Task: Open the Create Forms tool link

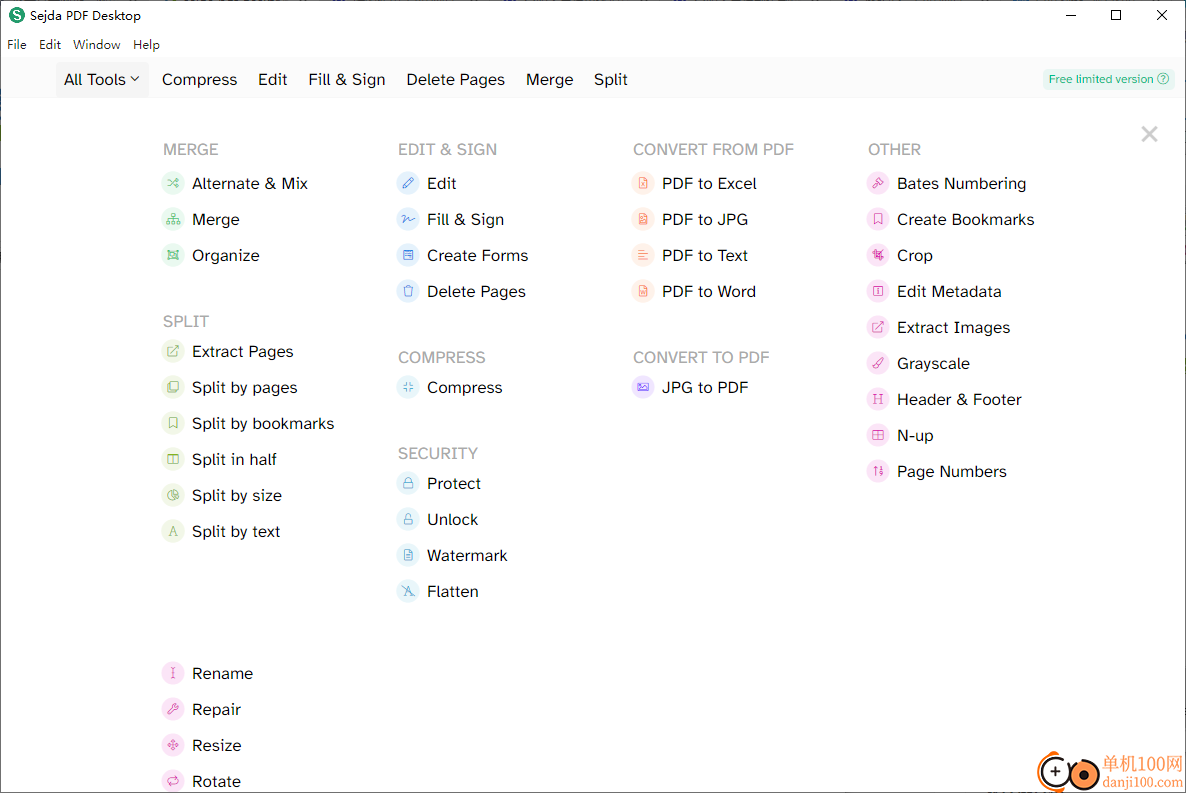Action: 477,255
